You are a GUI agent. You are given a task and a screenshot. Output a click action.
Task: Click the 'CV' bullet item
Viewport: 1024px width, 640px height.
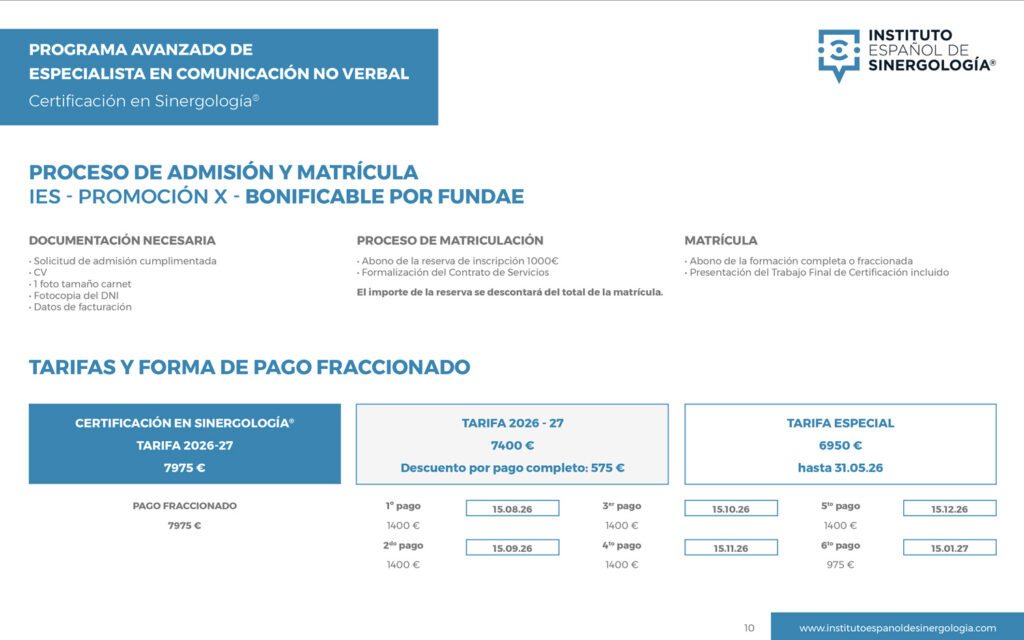38,272
